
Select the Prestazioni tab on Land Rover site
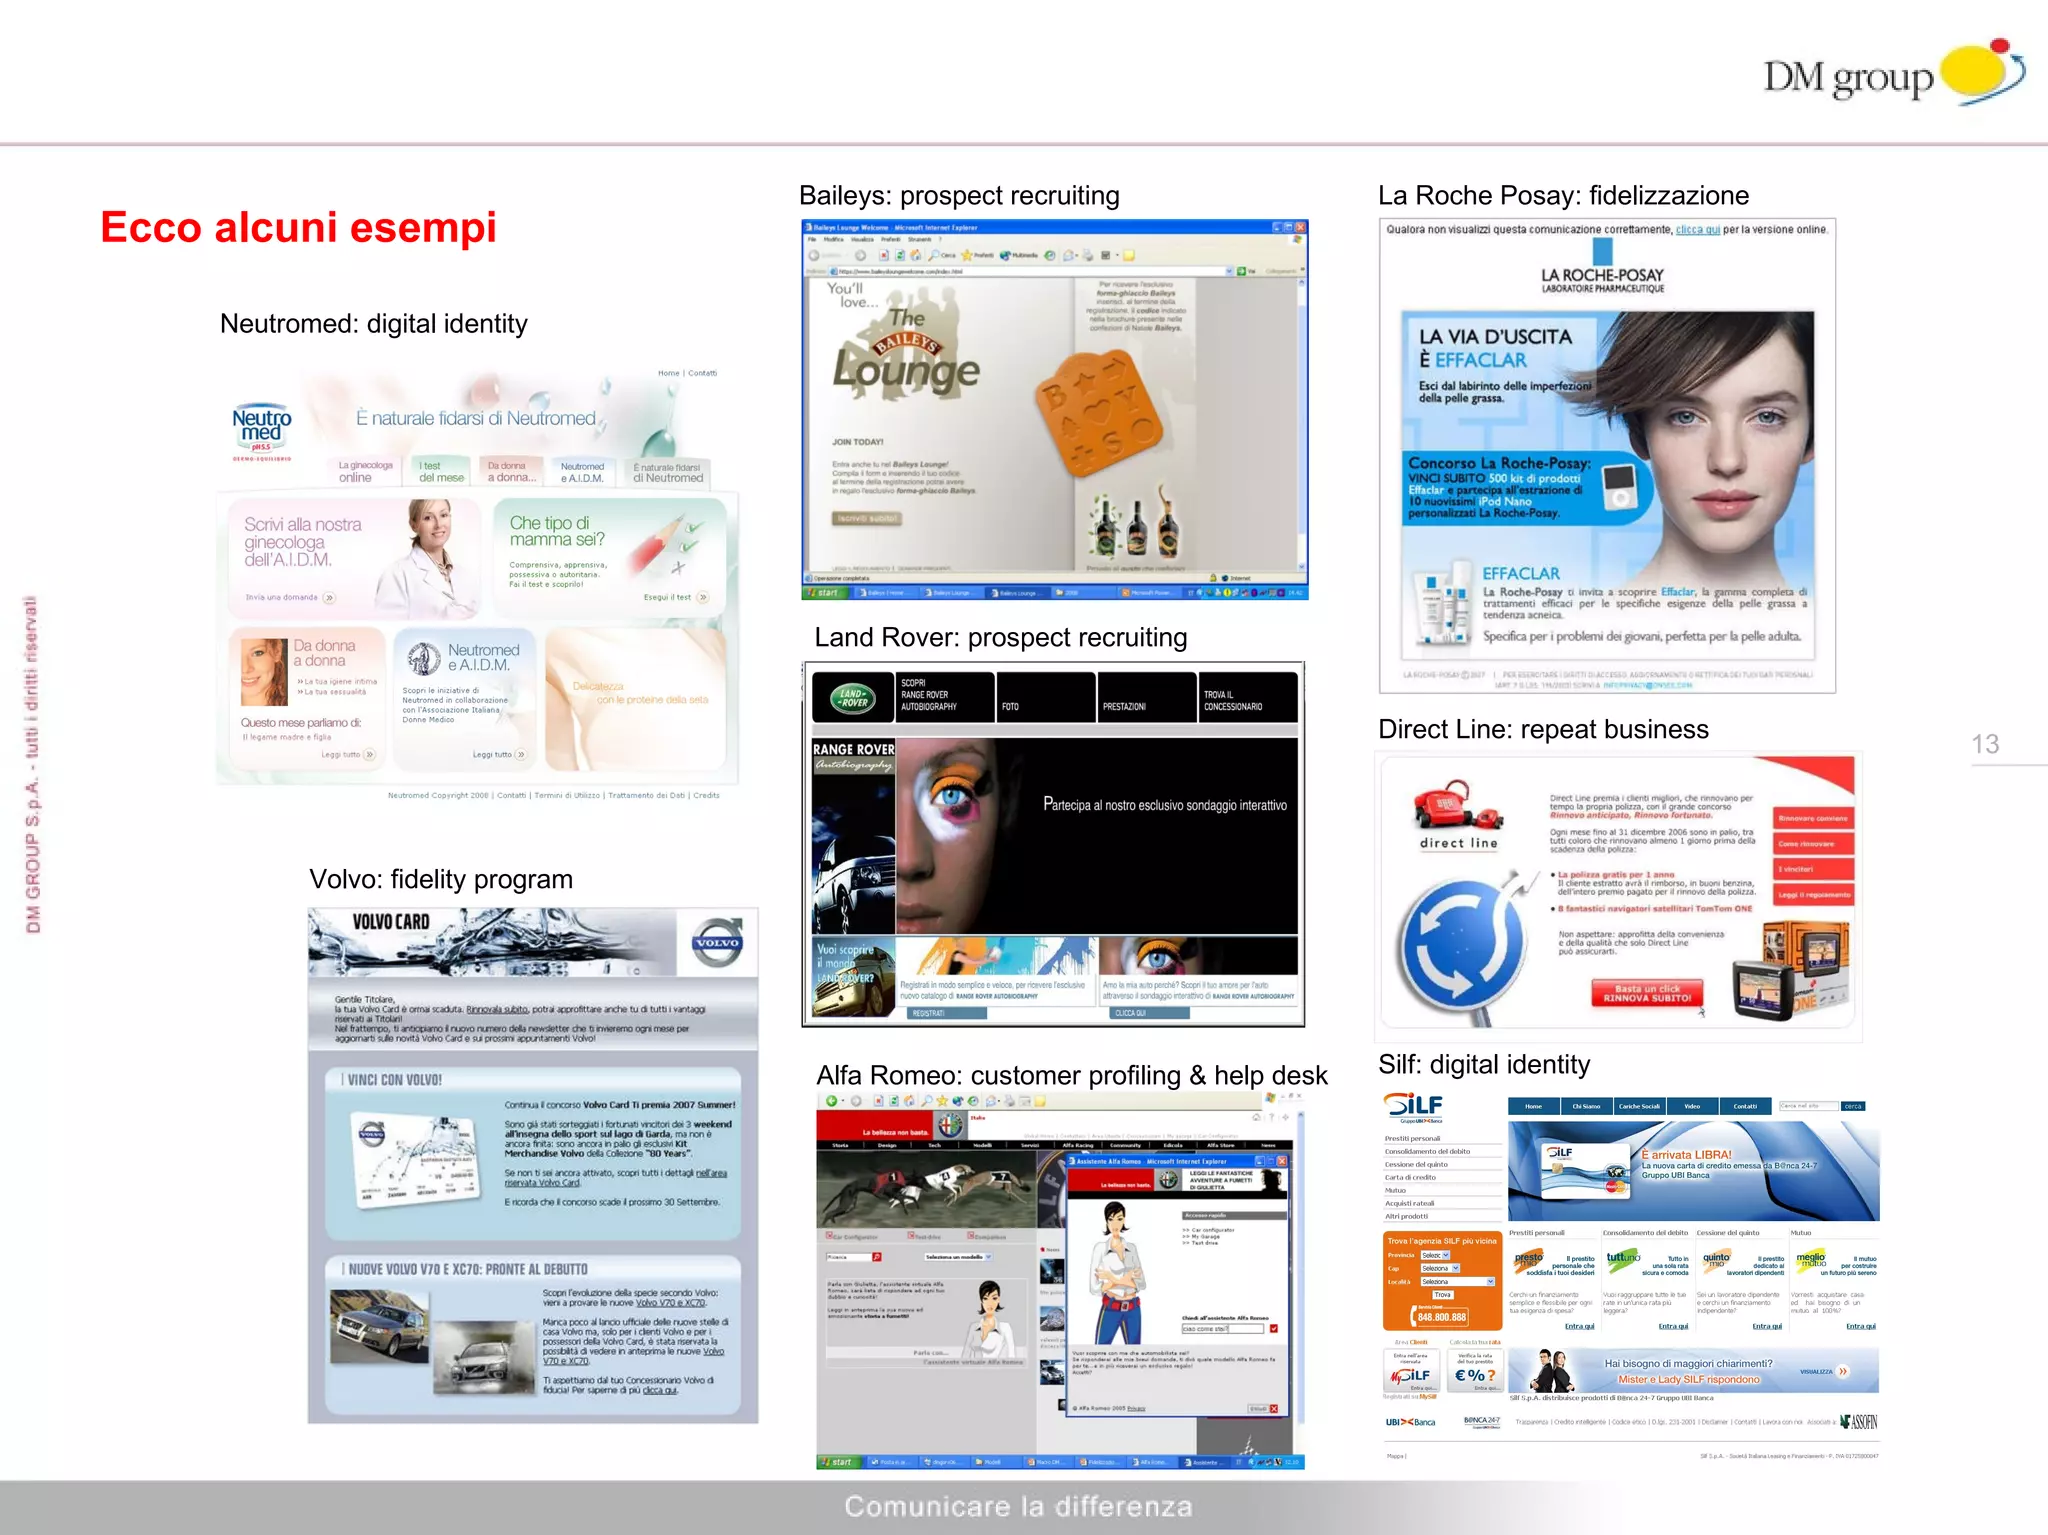tap(1147, 697)
